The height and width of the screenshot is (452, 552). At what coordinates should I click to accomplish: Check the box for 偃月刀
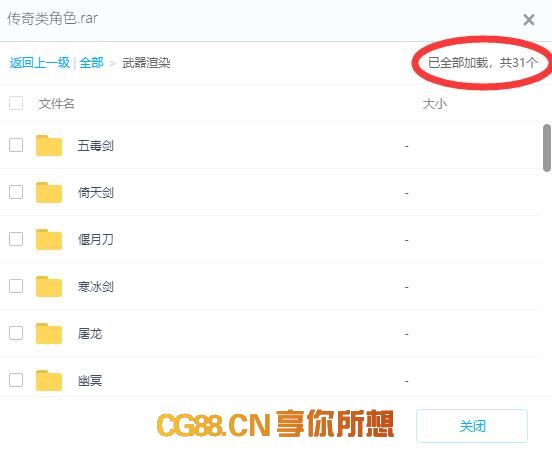tap(16, 239)
